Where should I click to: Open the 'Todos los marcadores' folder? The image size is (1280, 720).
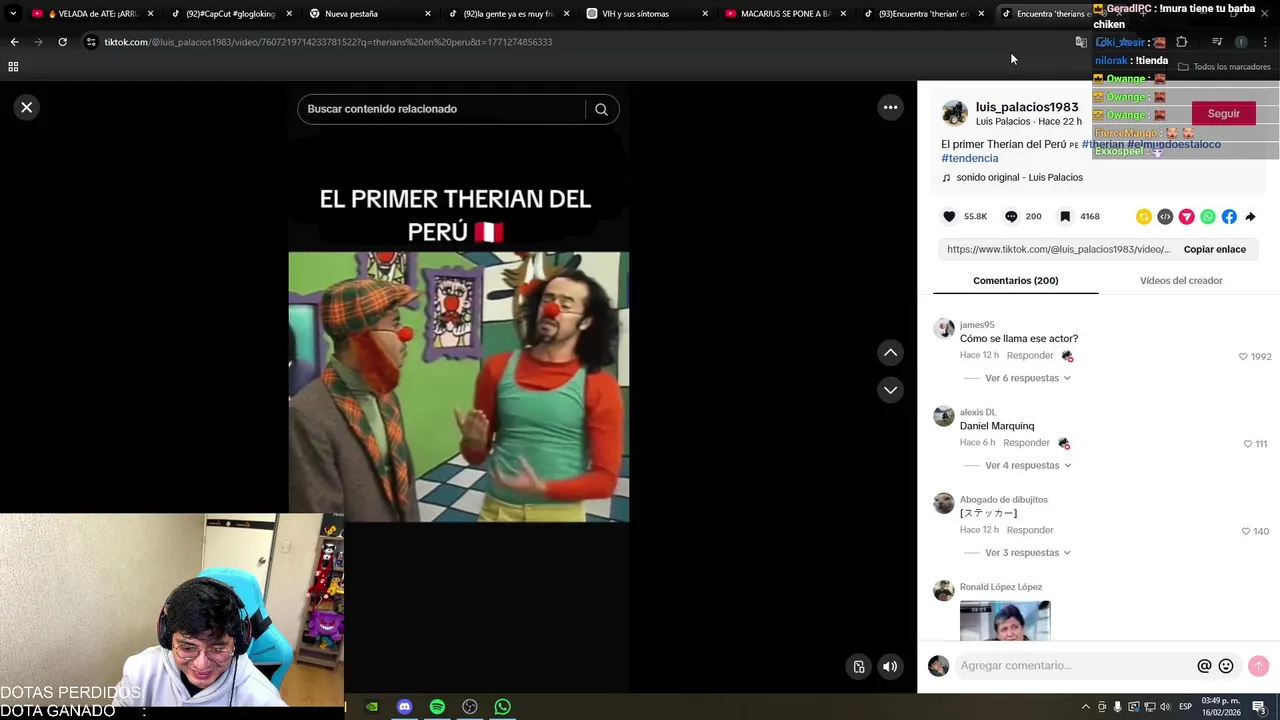tap(1224, 67)
